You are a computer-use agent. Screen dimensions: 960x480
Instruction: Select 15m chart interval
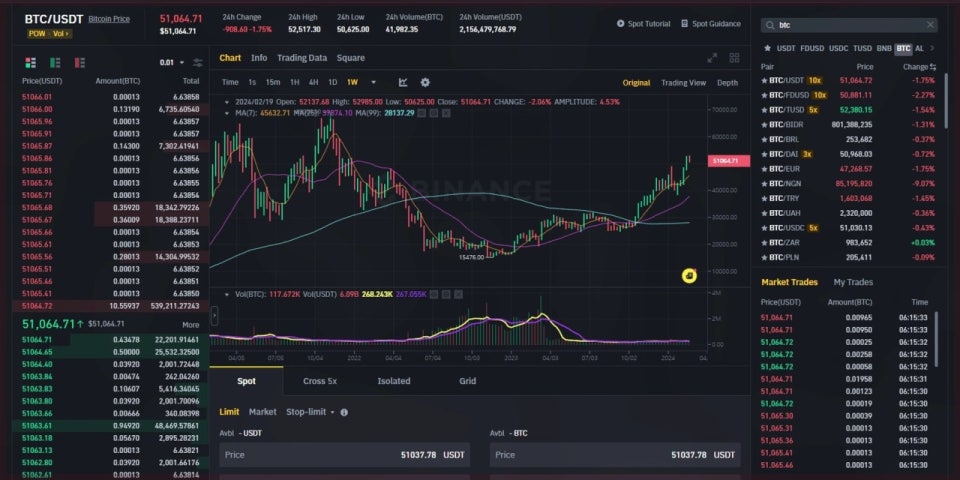[x=273, y=82]
